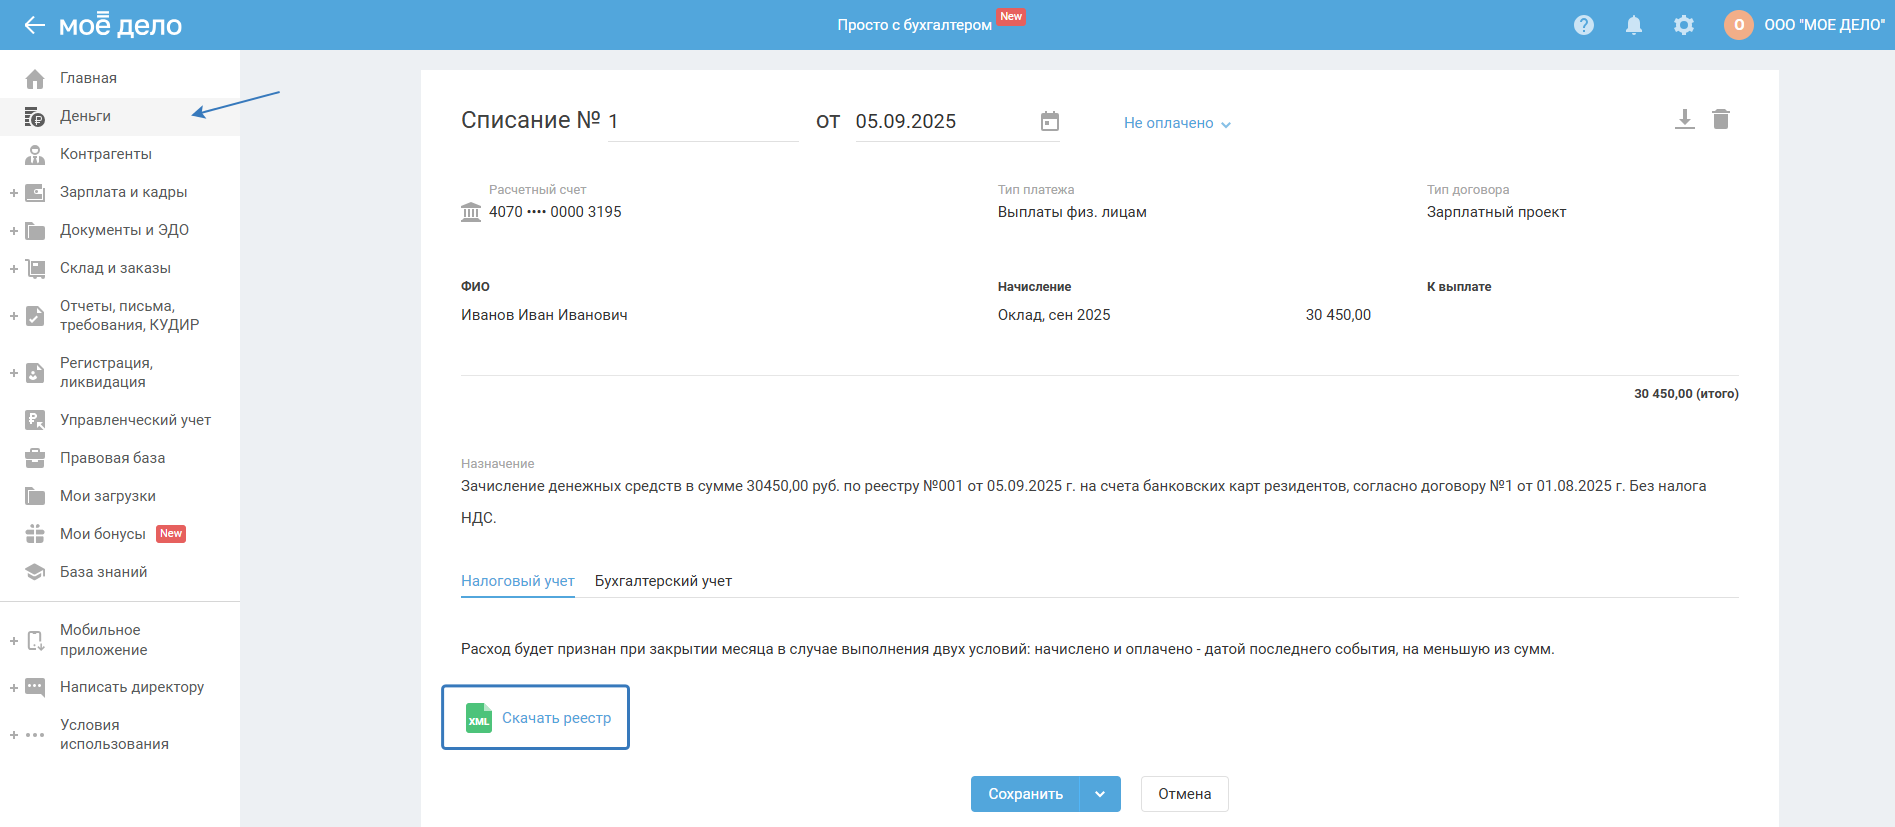Click the Мои бонусы gift icon
Image resolution: width=1895 pixels, height=827 pixels.
pos(35,534)
